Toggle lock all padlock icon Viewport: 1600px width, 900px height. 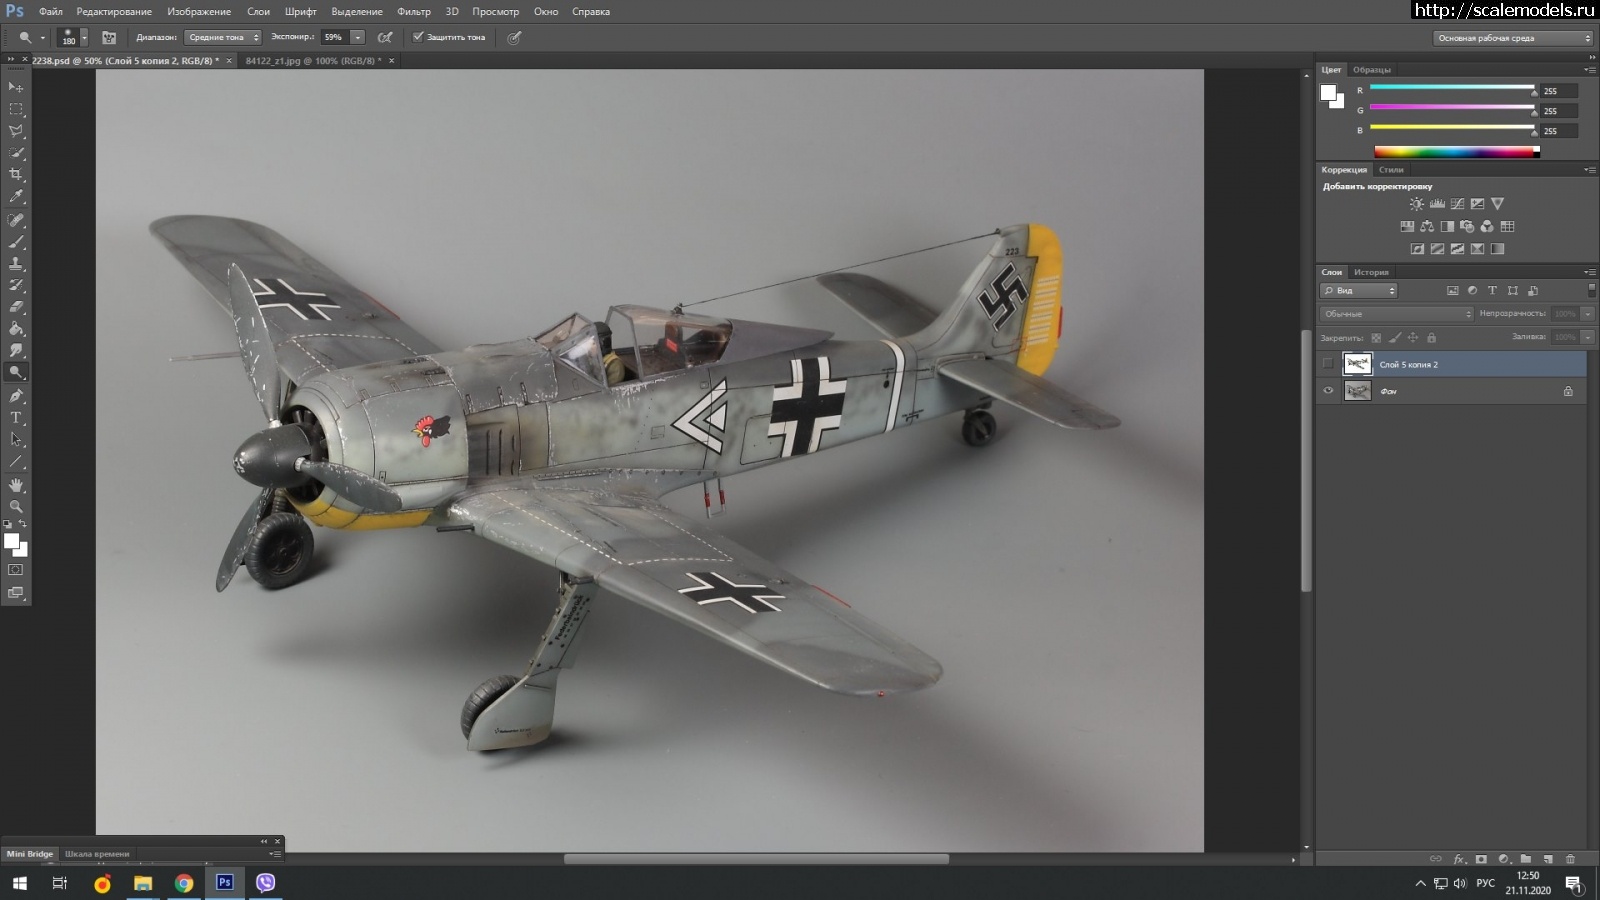coord(1431,338)
